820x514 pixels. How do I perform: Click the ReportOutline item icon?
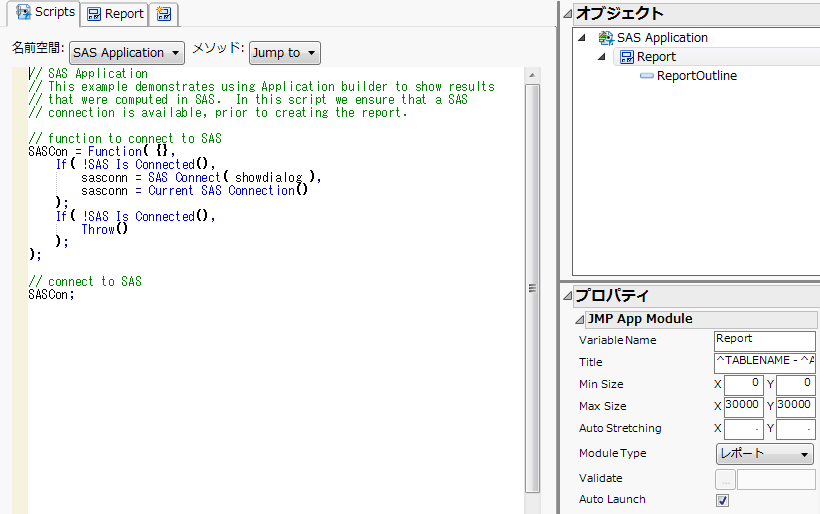(x=647, y=76)
